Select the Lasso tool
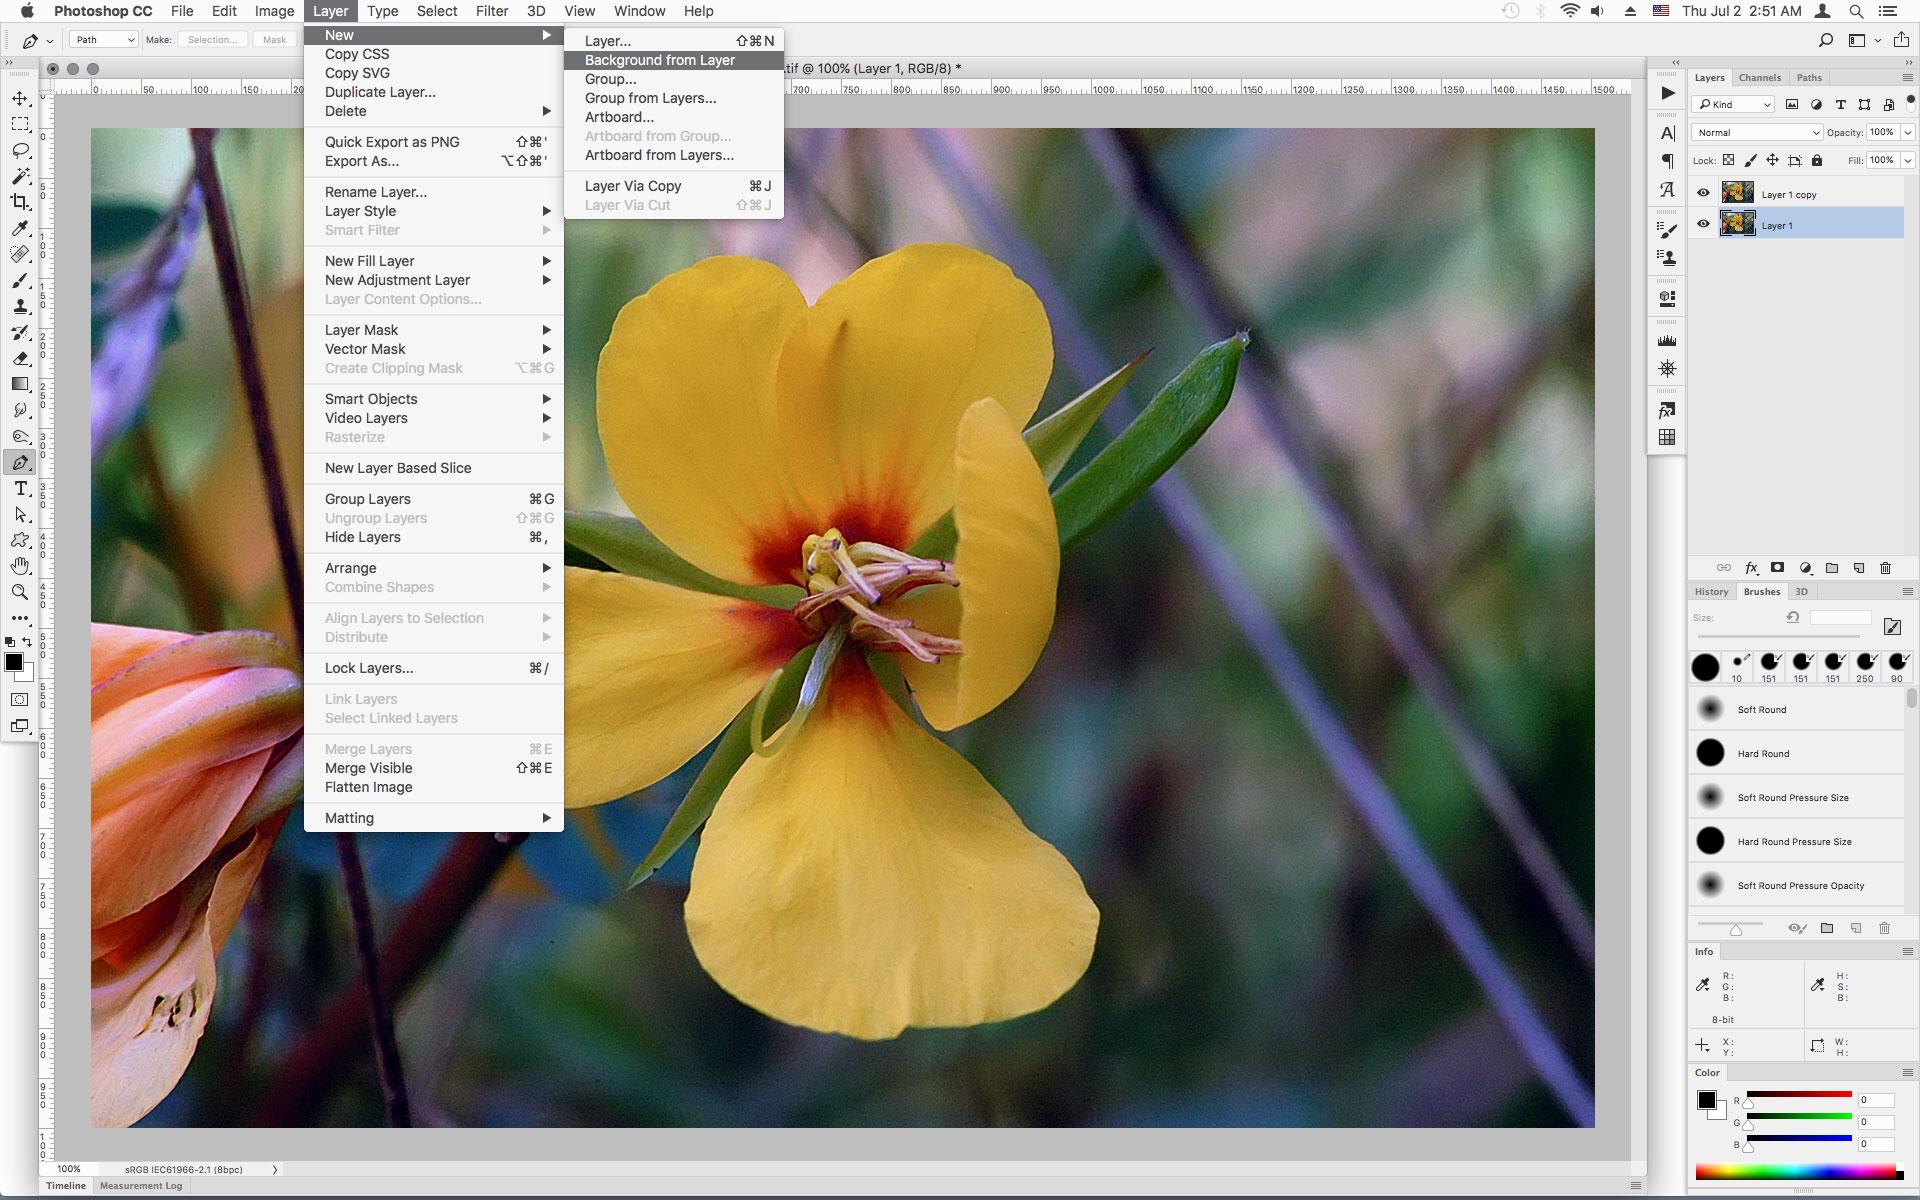The image size is (1920, 1200). click(x=20, y=150)
